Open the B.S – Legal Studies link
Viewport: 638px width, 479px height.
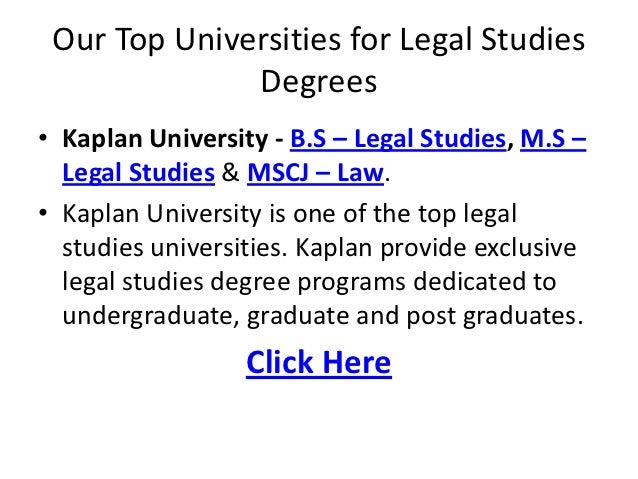tap(398, 138)
